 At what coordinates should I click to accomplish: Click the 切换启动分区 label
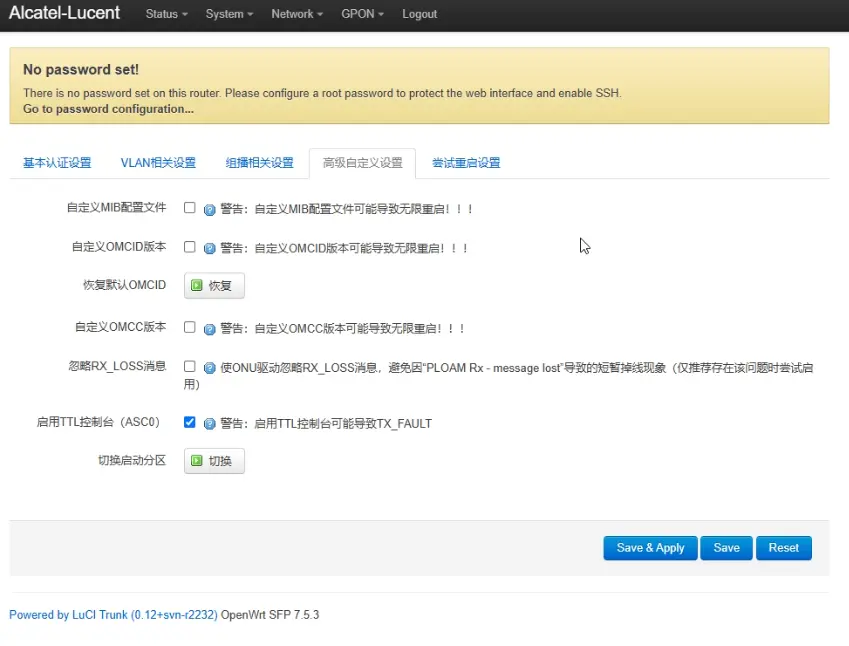(132, 460)
